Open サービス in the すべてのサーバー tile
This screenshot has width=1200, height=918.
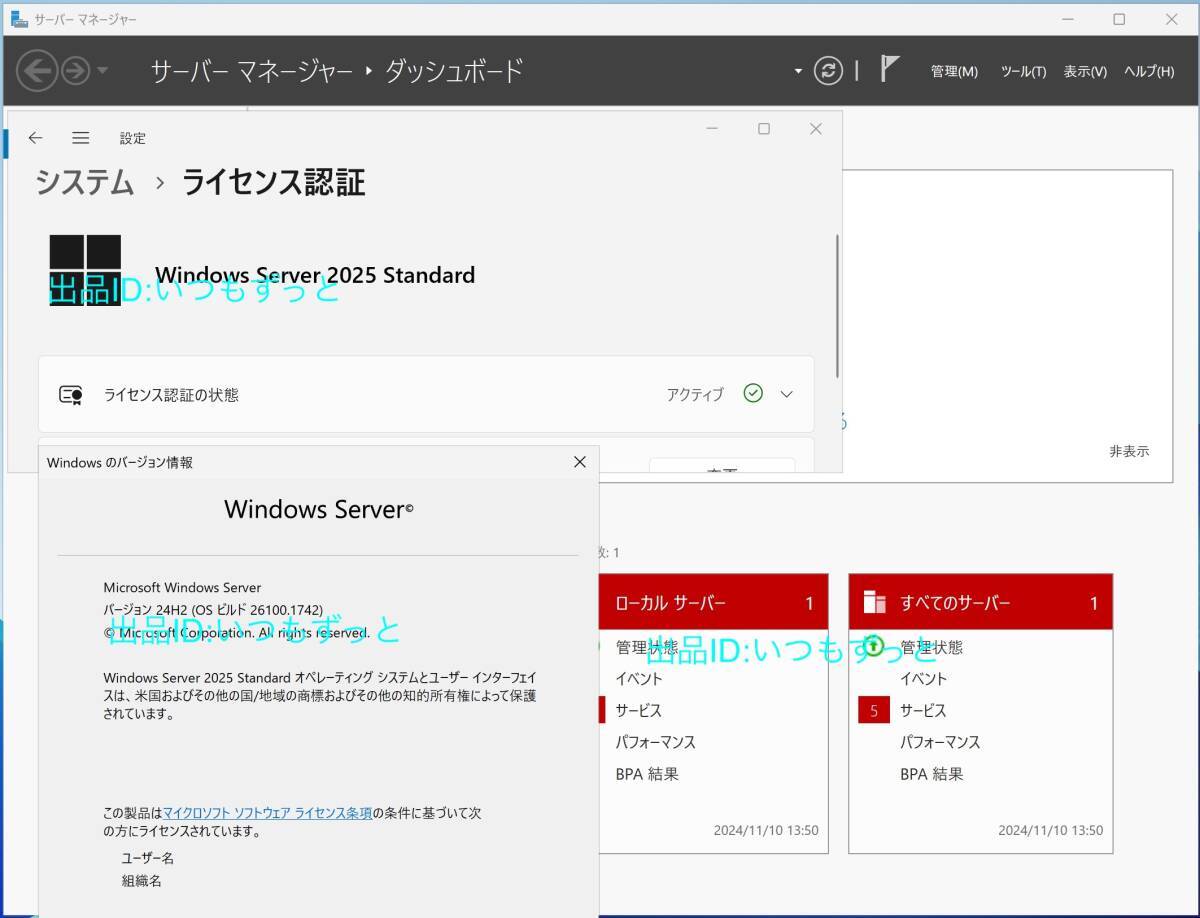(922, 711)
